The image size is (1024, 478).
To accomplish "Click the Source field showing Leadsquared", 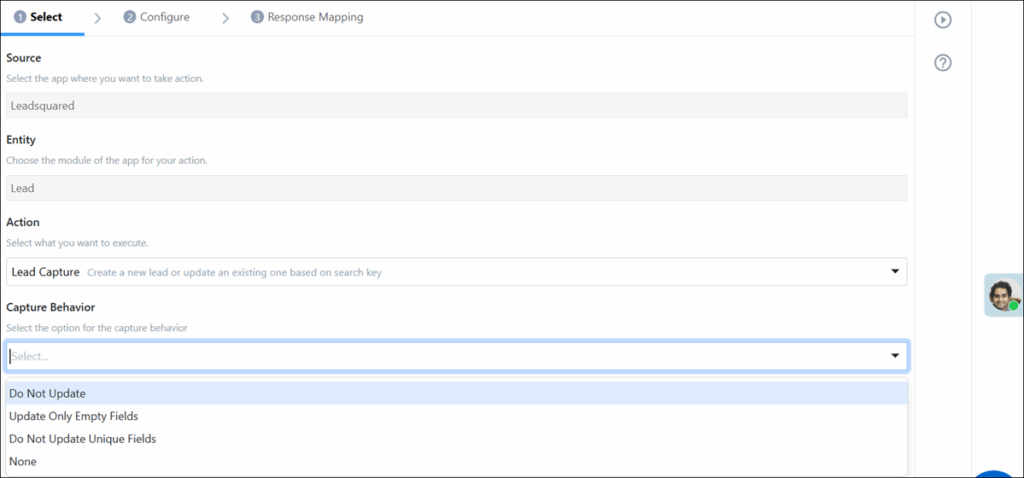I will coord(456,105).
